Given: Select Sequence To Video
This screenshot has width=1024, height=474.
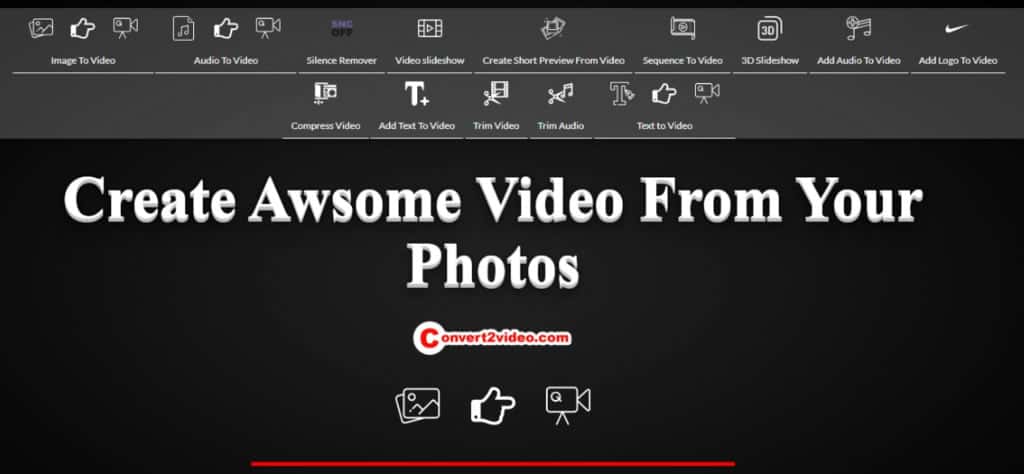Looking at the screenshot, I should [x=682, y=61].
